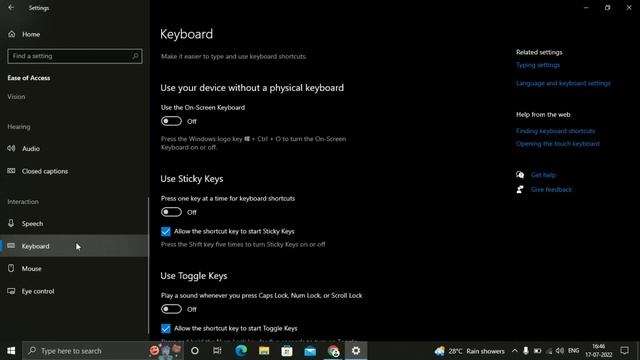Click the Speech microphone icon in sidebar
The image size is (640, 360).
pyautogui.click(x=11, y=223)
